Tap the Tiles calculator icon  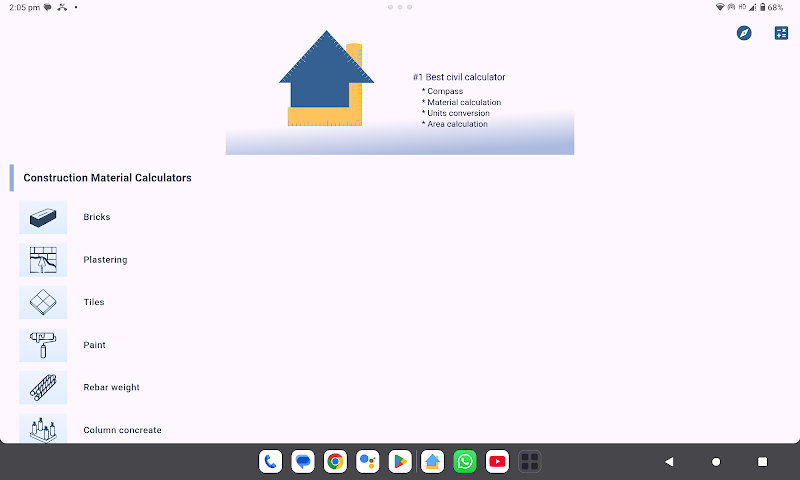[43, 302]
